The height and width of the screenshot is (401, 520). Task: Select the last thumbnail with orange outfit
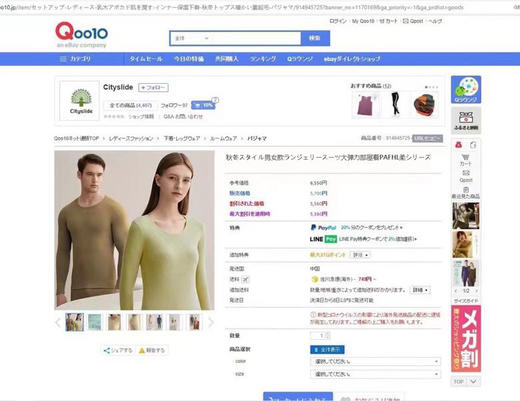pos(194,322)
